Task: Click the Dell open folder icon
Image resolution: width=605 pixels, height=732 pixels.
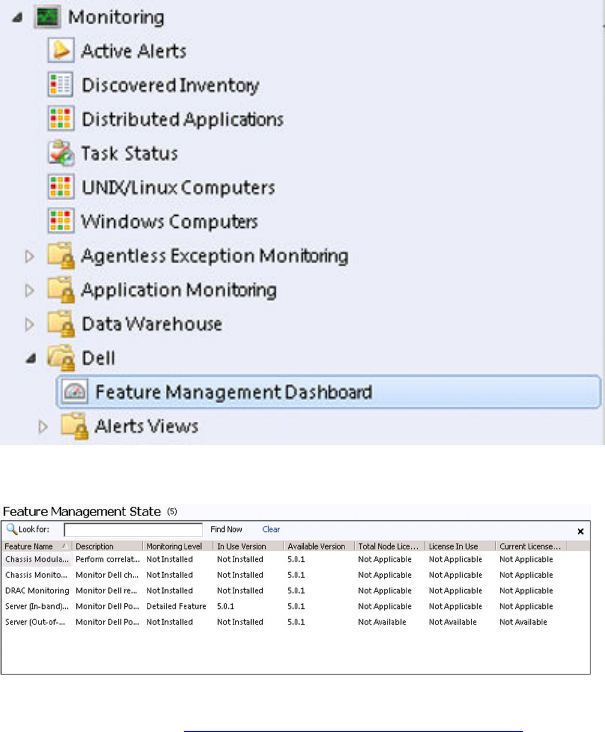Action: click(x=61, y=358)
